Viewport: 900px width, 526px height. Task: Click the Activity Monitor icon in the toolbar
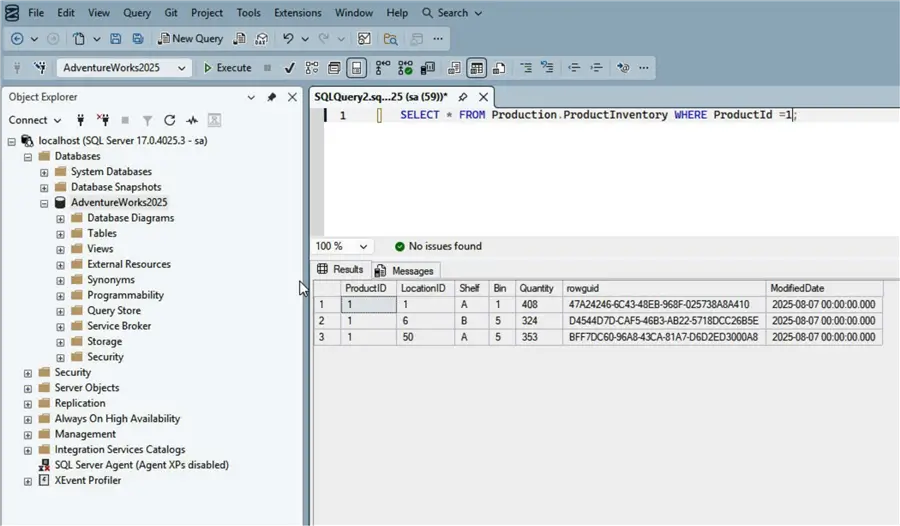coord(364,38)
